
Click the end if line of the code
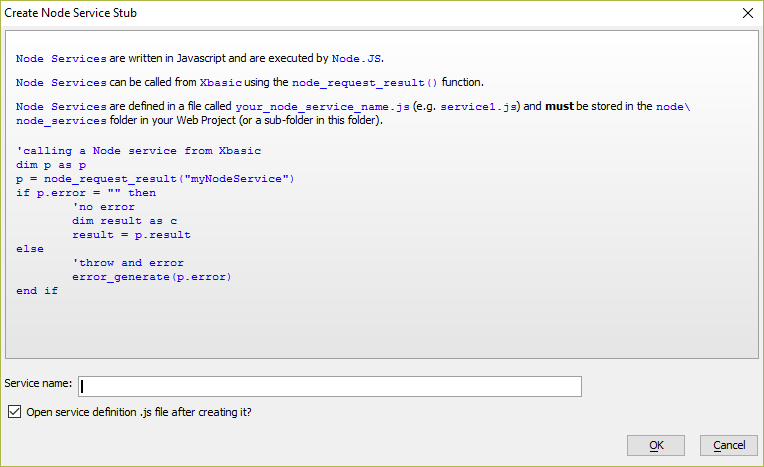click(37, 291)
